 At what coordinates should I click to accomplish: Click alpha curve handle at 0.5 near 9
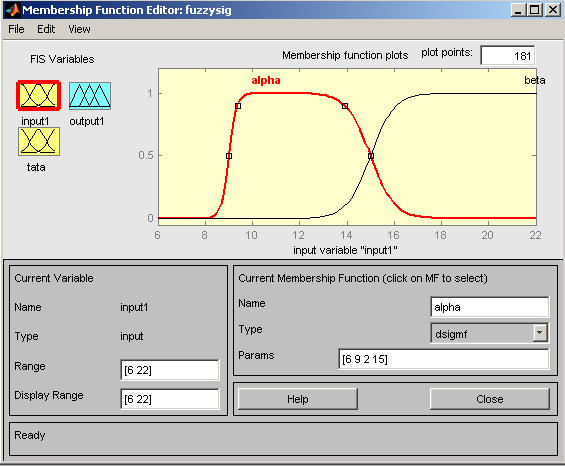pyautogui.click(x=229, y=156)
